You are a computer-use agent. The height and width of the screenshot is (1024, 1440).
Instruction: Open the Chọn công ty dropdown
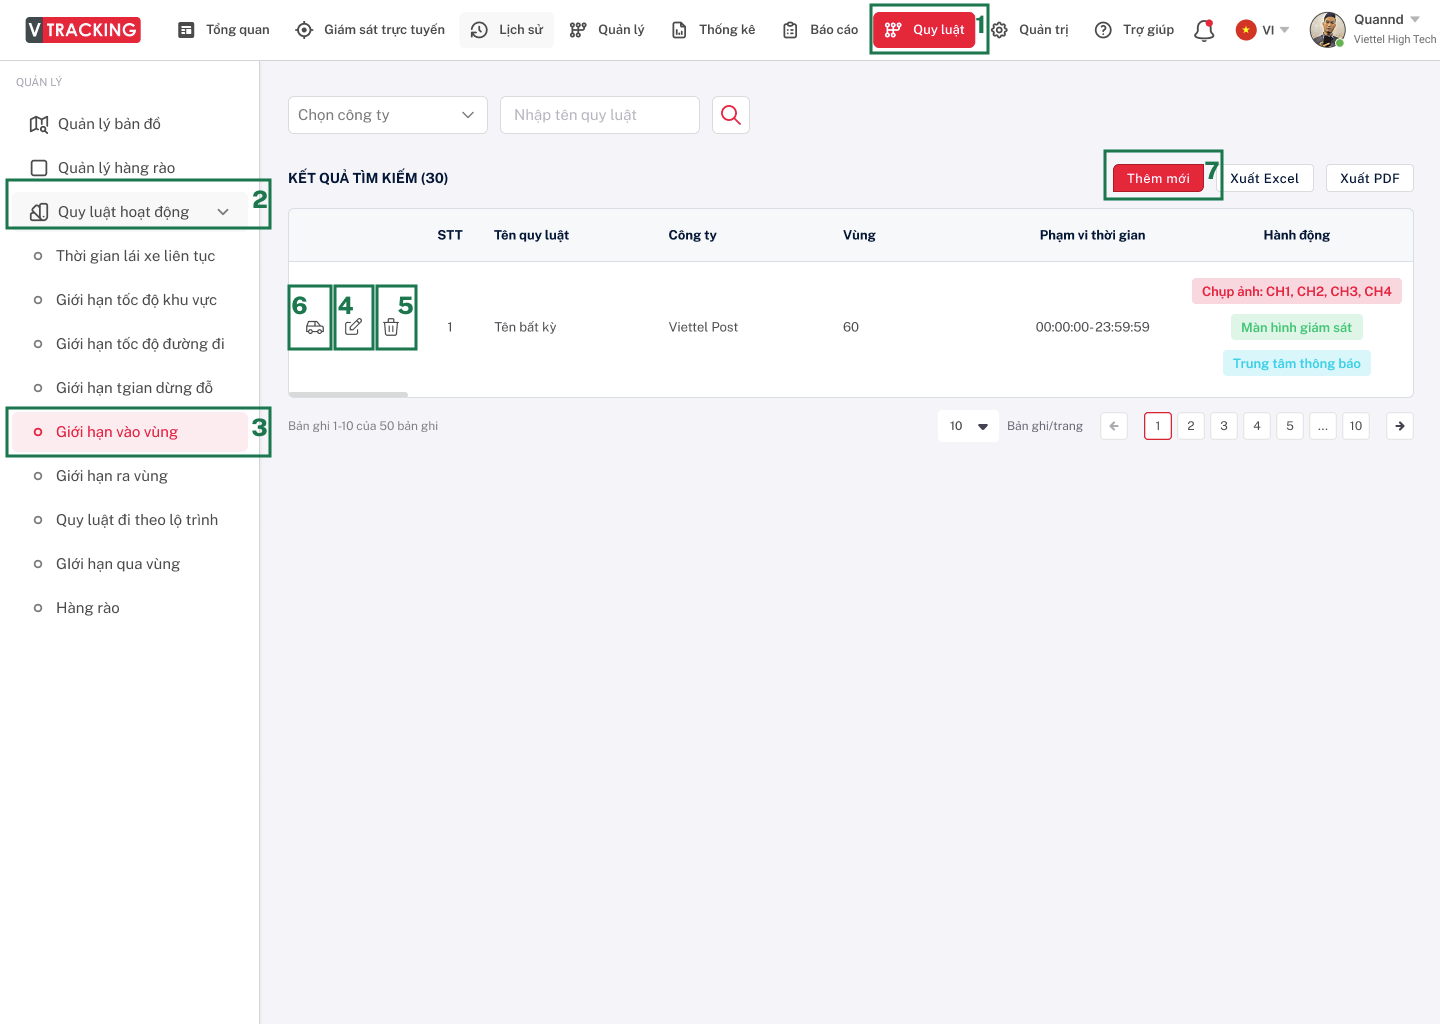pos(388,115)
